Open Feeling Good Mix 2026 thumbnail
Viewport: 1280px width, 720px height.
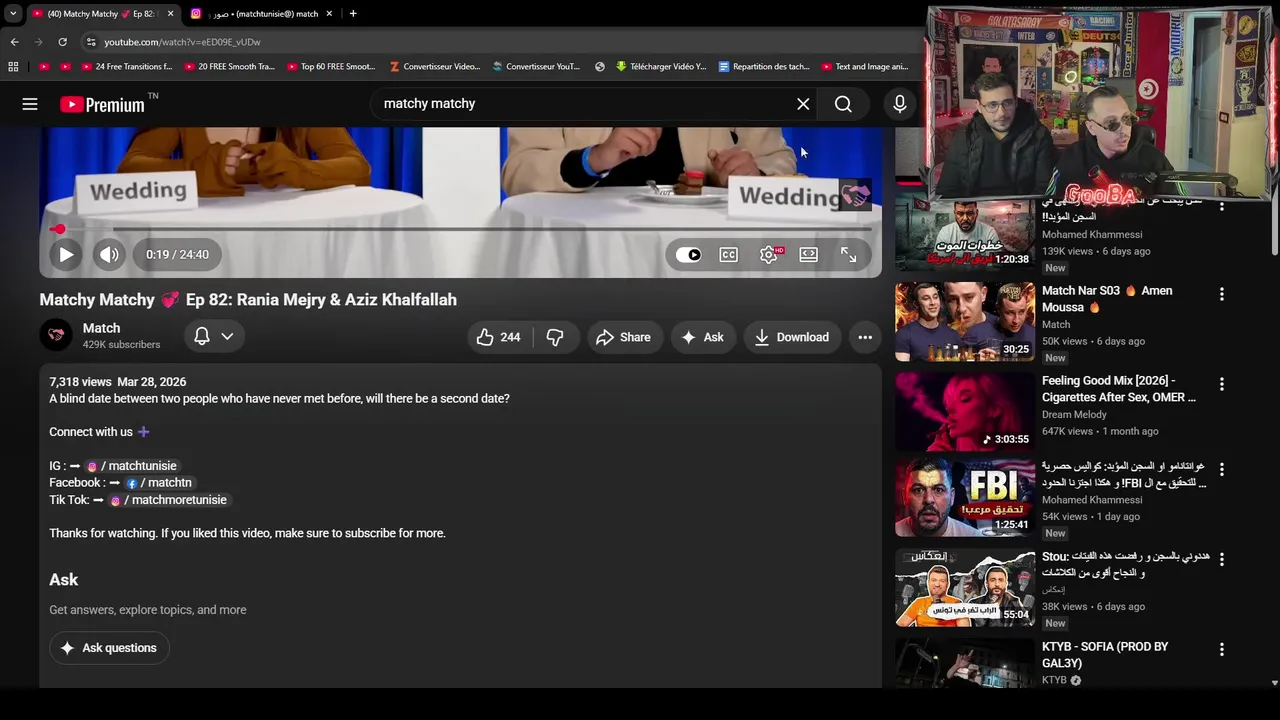[965, 411]
